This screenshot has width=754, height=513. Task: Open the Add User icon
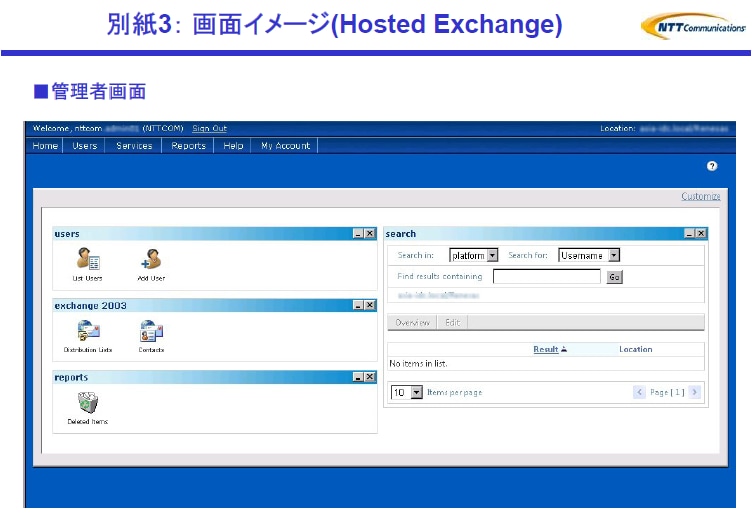(151, 259)
